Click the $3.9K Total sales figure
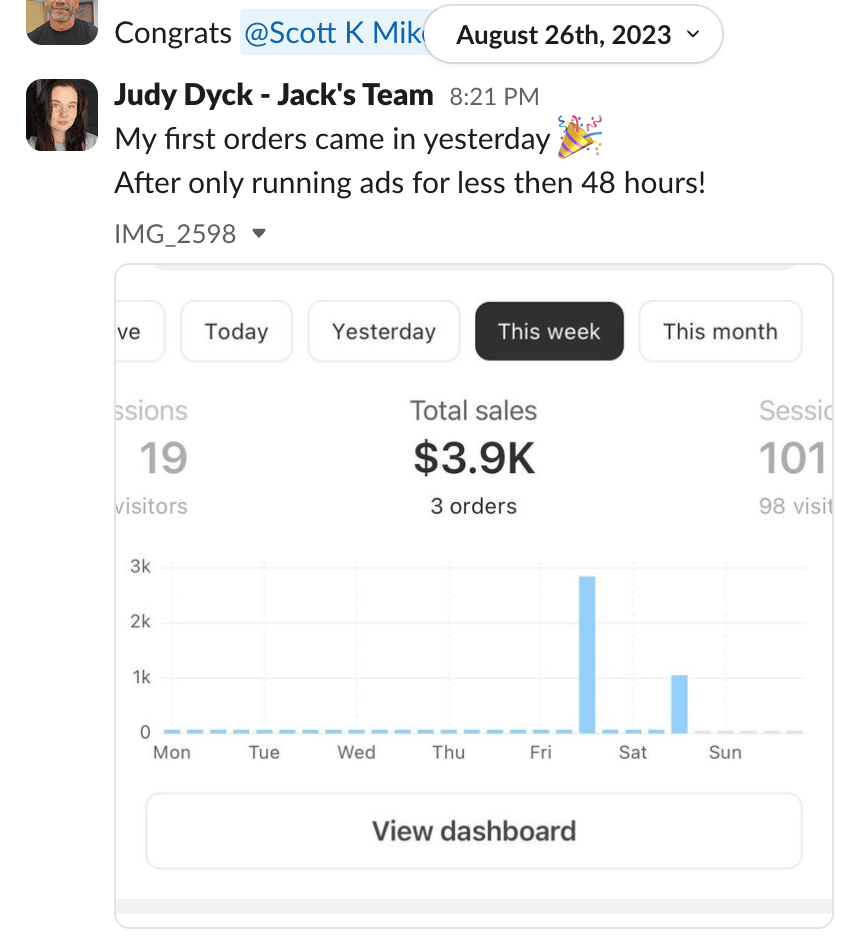This screenshot has height=936, width=860. 474,459
